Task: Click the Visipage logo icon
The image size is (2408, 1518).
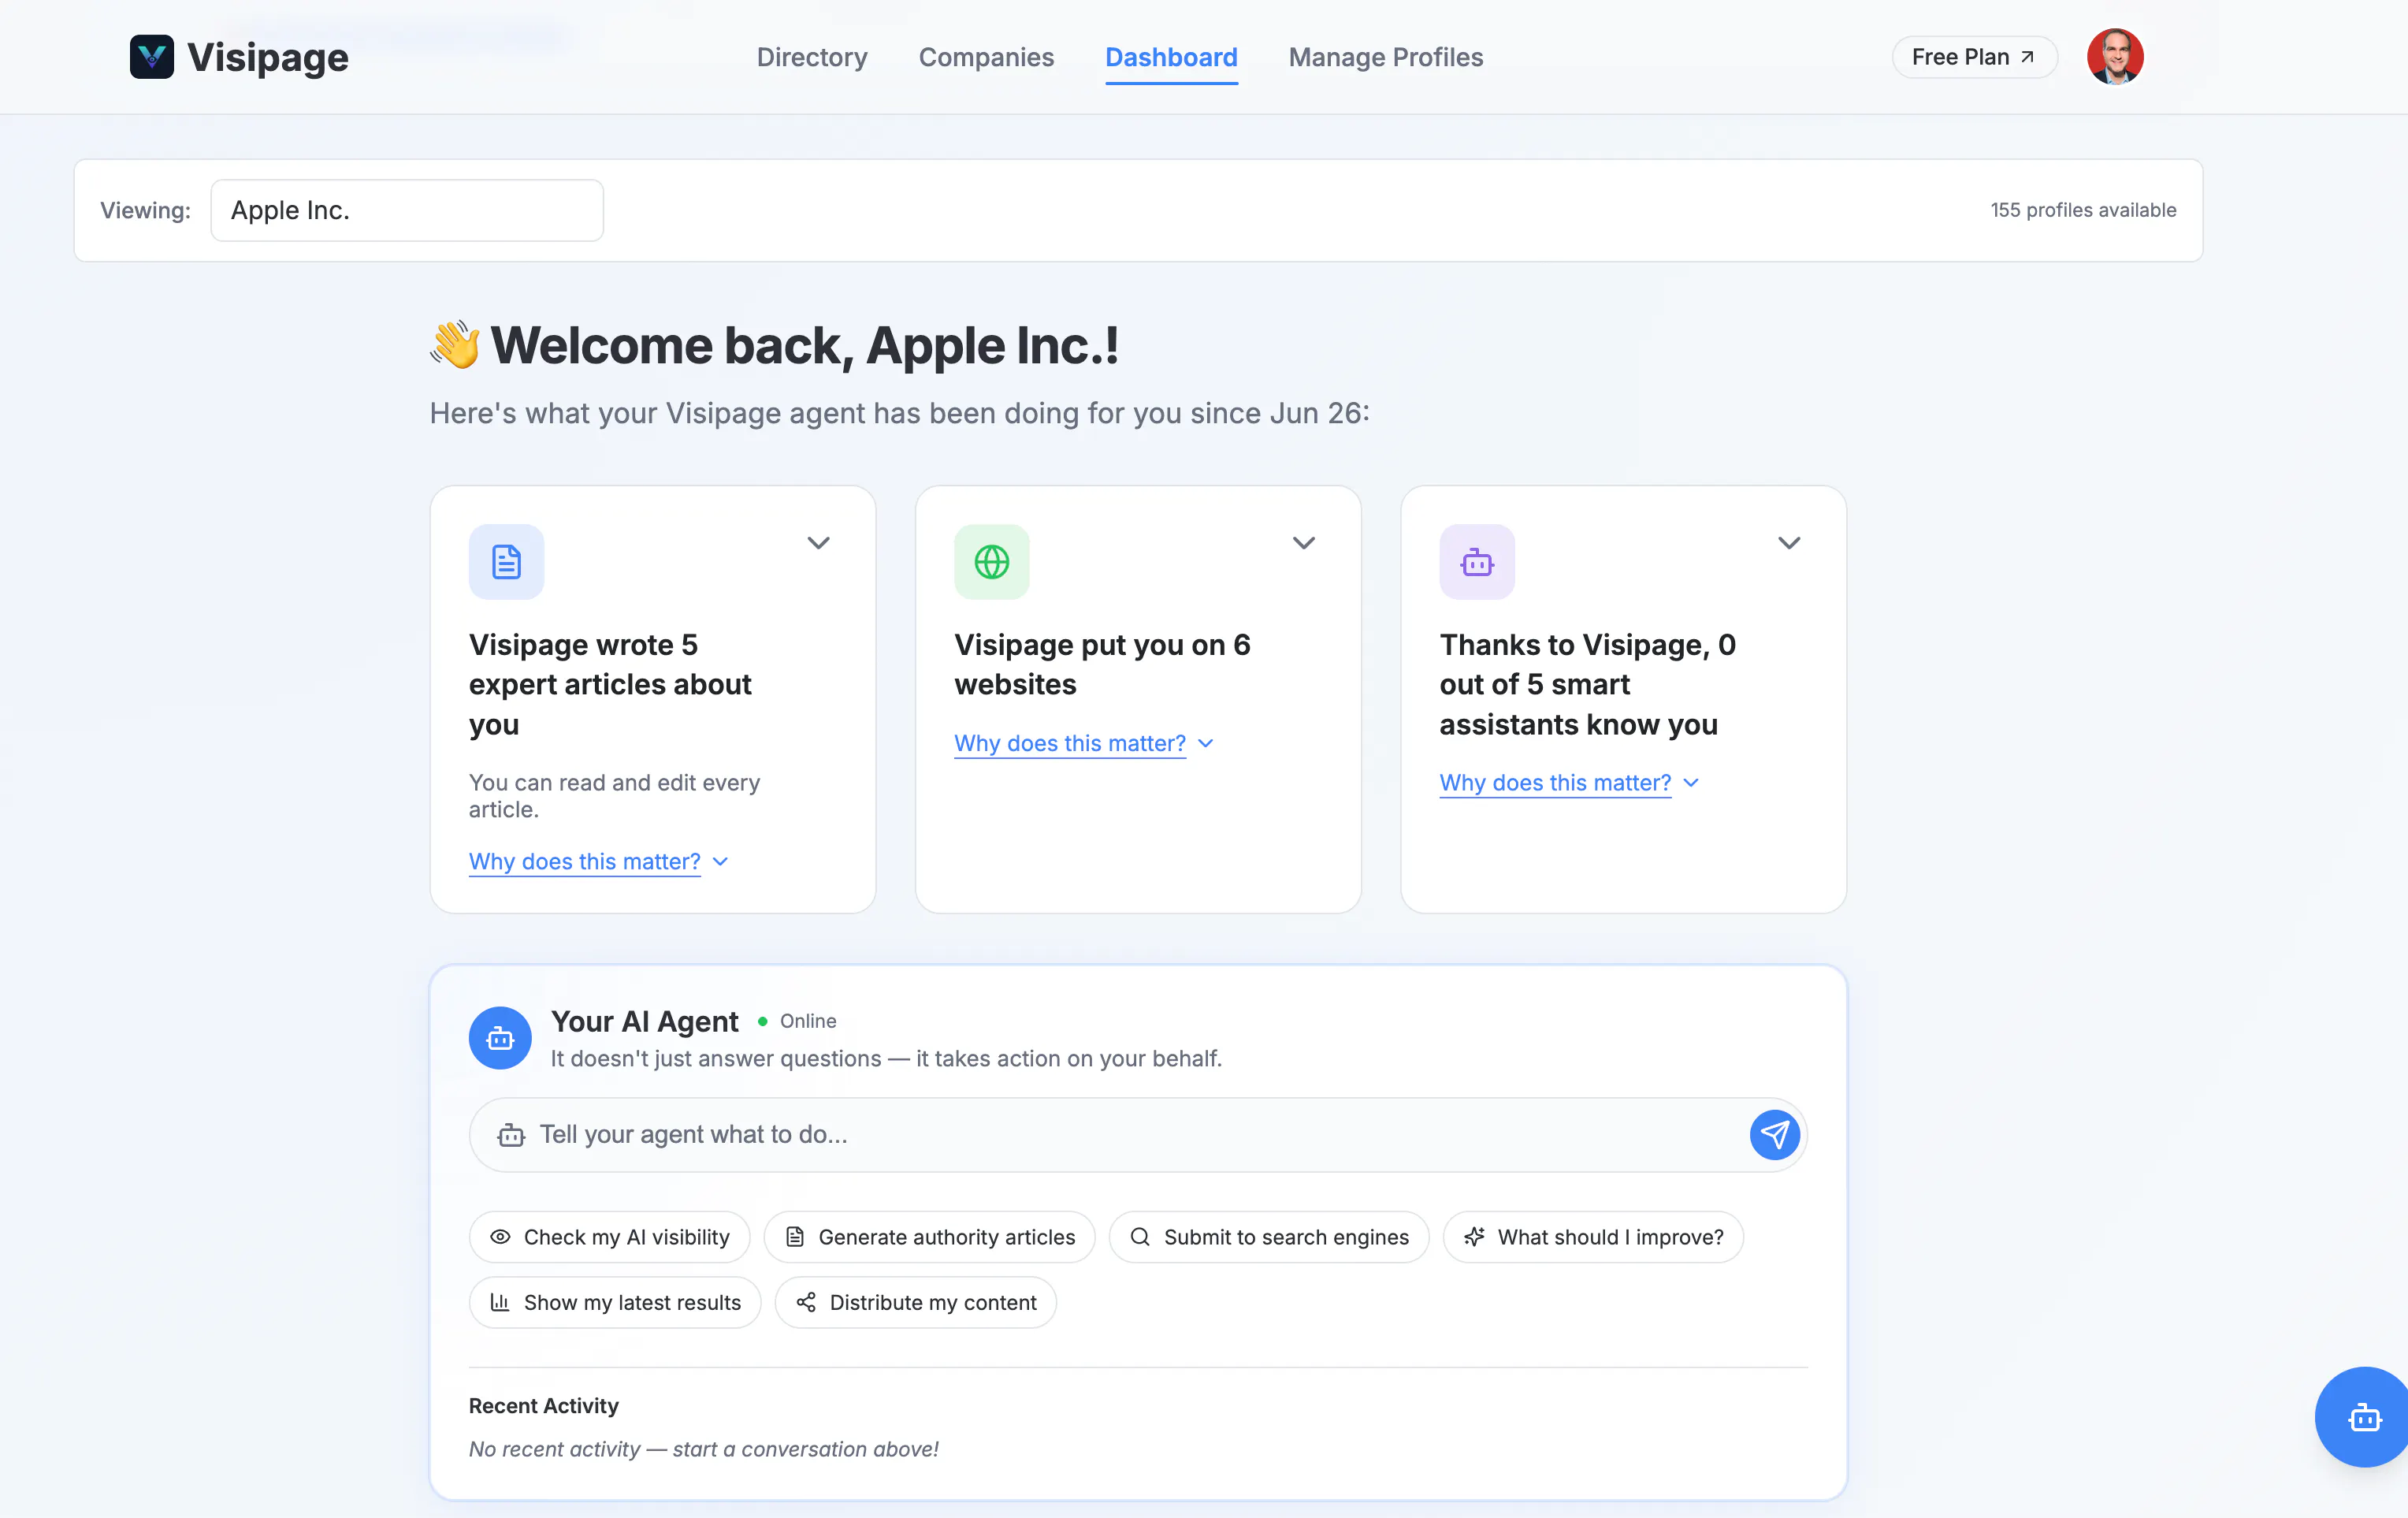Action: tap(152, 57)
